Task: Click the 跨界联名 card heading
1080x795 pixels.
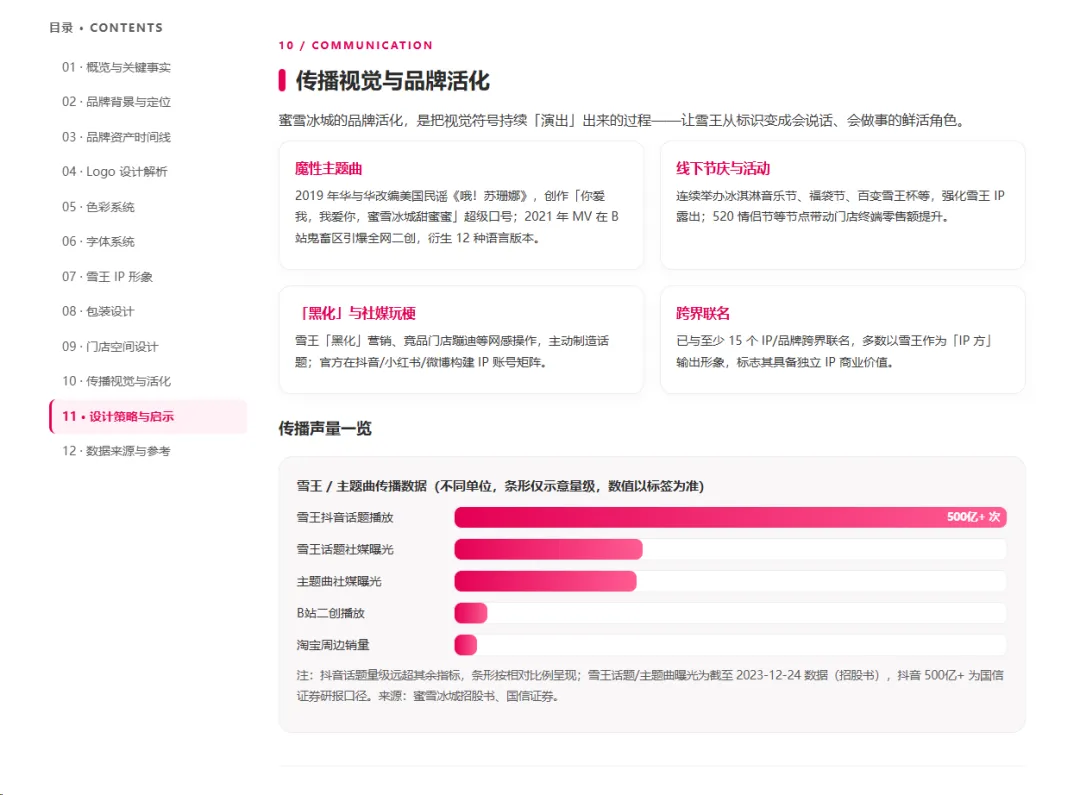Action: (703, 313)
